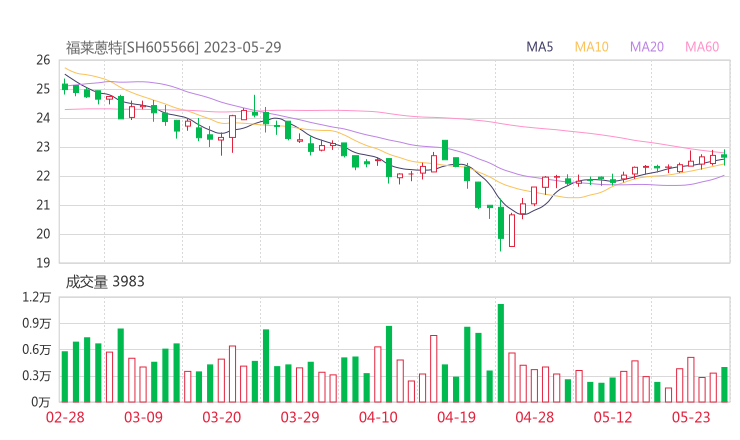
Task: Click the 26 price axis label
Action: point(43,60)
